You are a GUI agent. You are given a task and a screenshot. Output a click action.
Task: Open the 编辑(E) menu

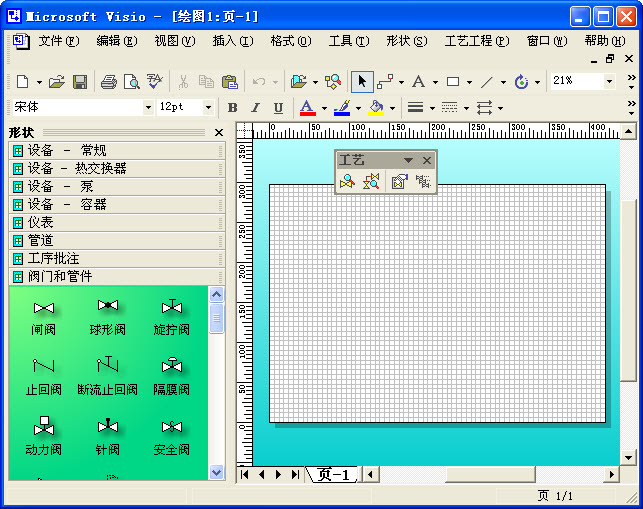[x=117, y=41]
